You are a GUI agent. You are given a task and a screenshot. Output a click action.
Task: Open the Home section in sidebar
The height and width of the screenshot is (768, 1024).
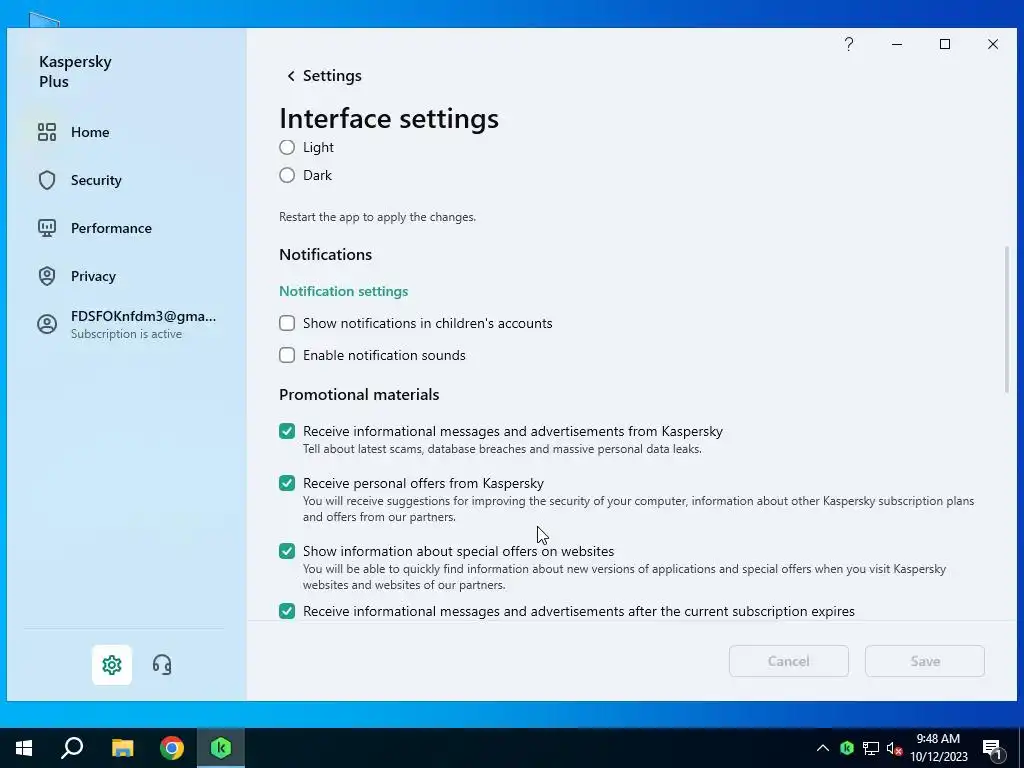coord(89,132)
